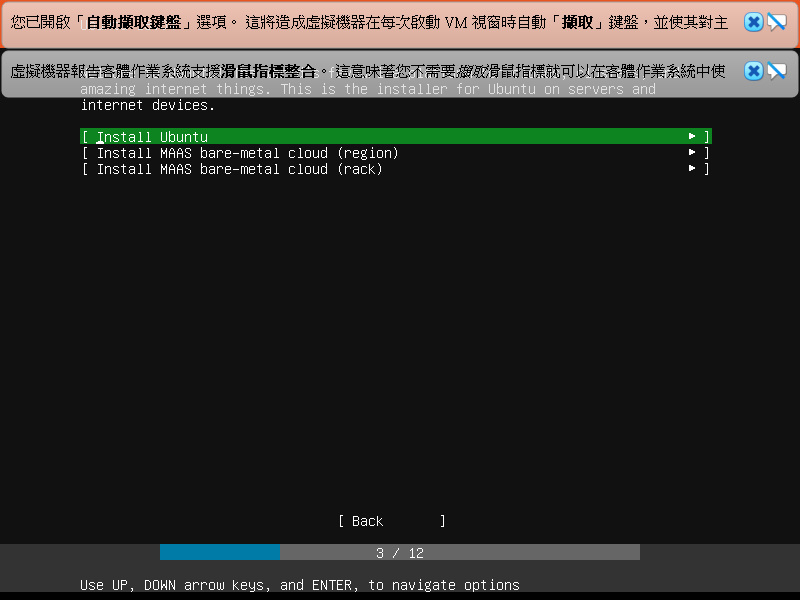The width and height of the screenshot is (800, 600).
Task: Dismiss the mouse pointer integration notification
Action: (x=754, y=71)
